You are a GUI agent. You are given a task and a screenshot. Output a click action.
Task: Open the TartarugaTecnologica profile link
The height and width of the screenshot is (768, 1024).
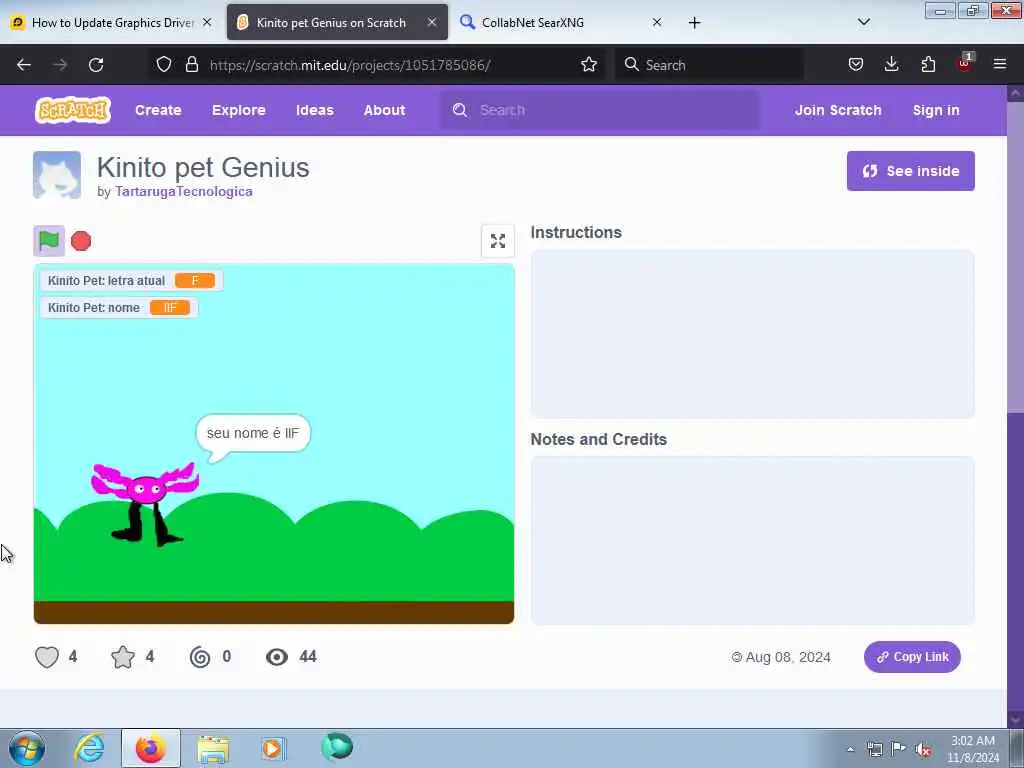[x=184, y=191]
